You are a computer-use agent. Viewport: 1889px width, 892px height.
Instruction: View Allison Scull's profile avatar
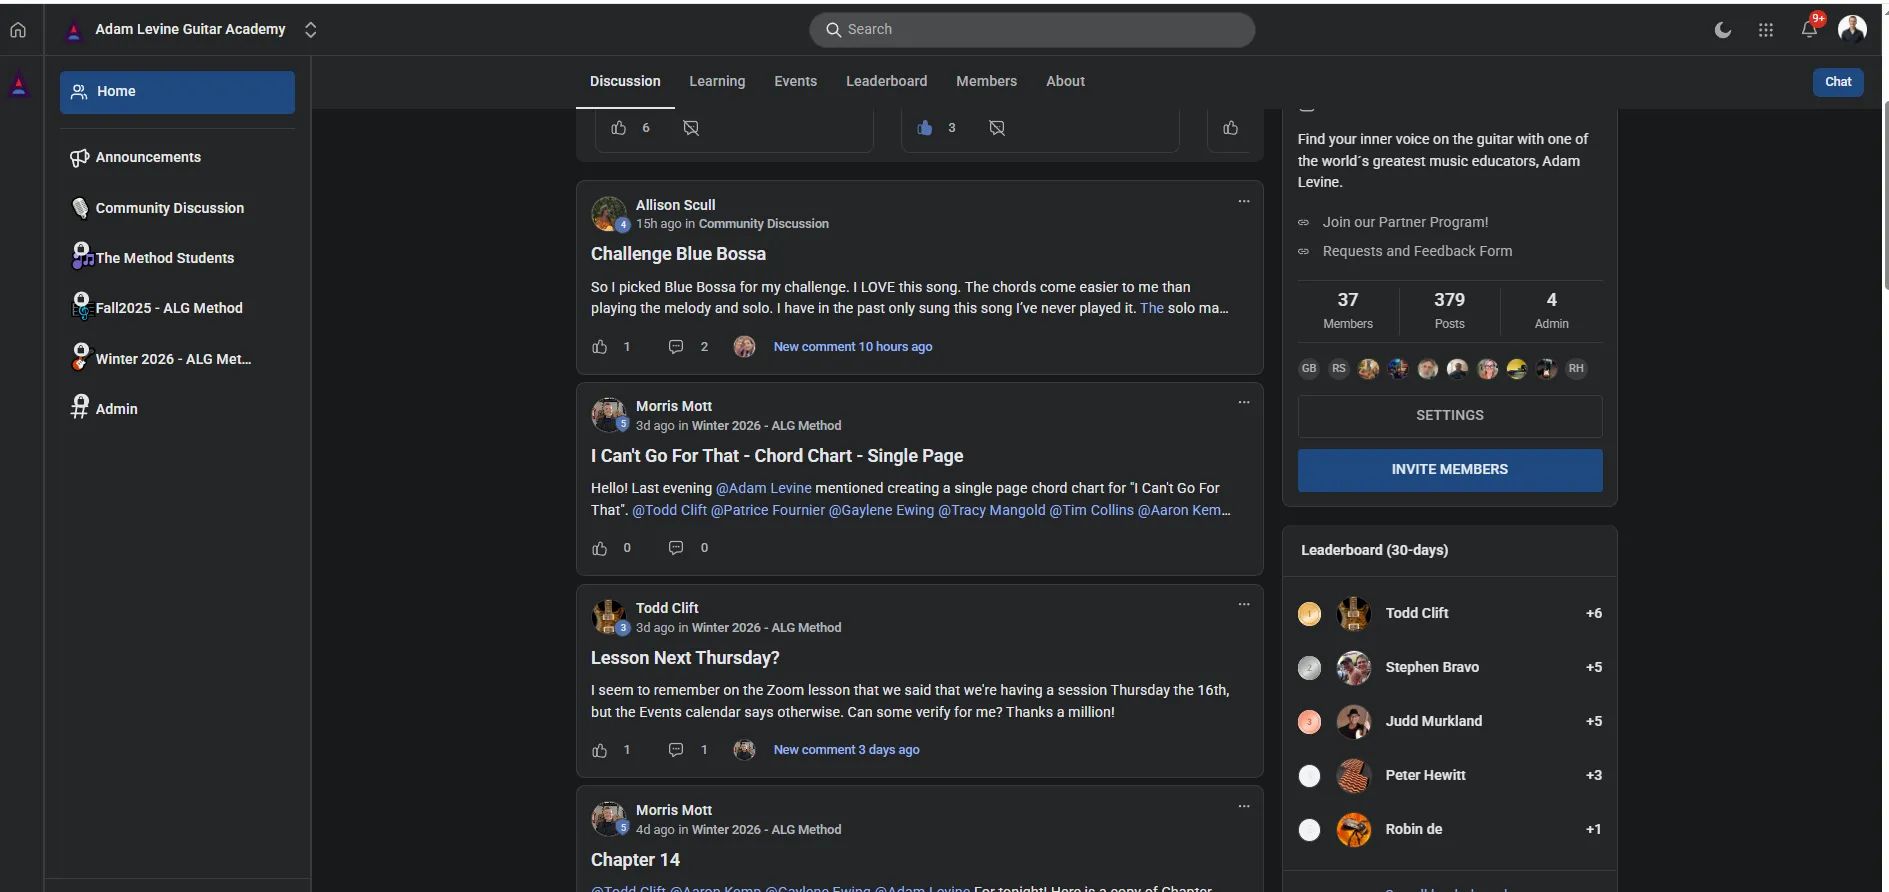609,213
